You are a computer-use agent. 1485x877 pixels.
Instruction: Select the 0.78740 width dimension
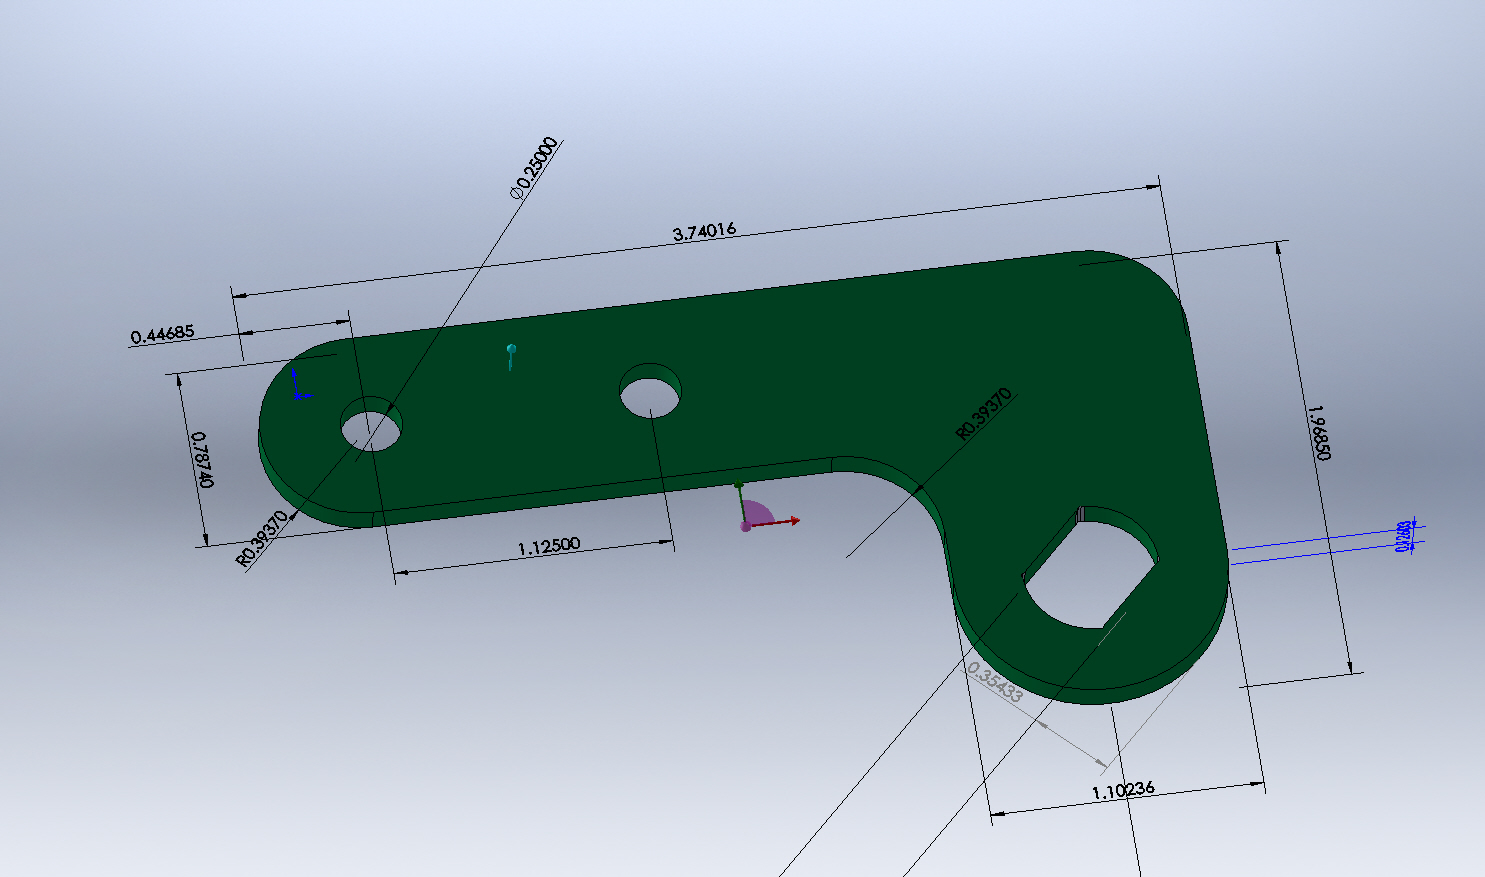tap(200, 460)
